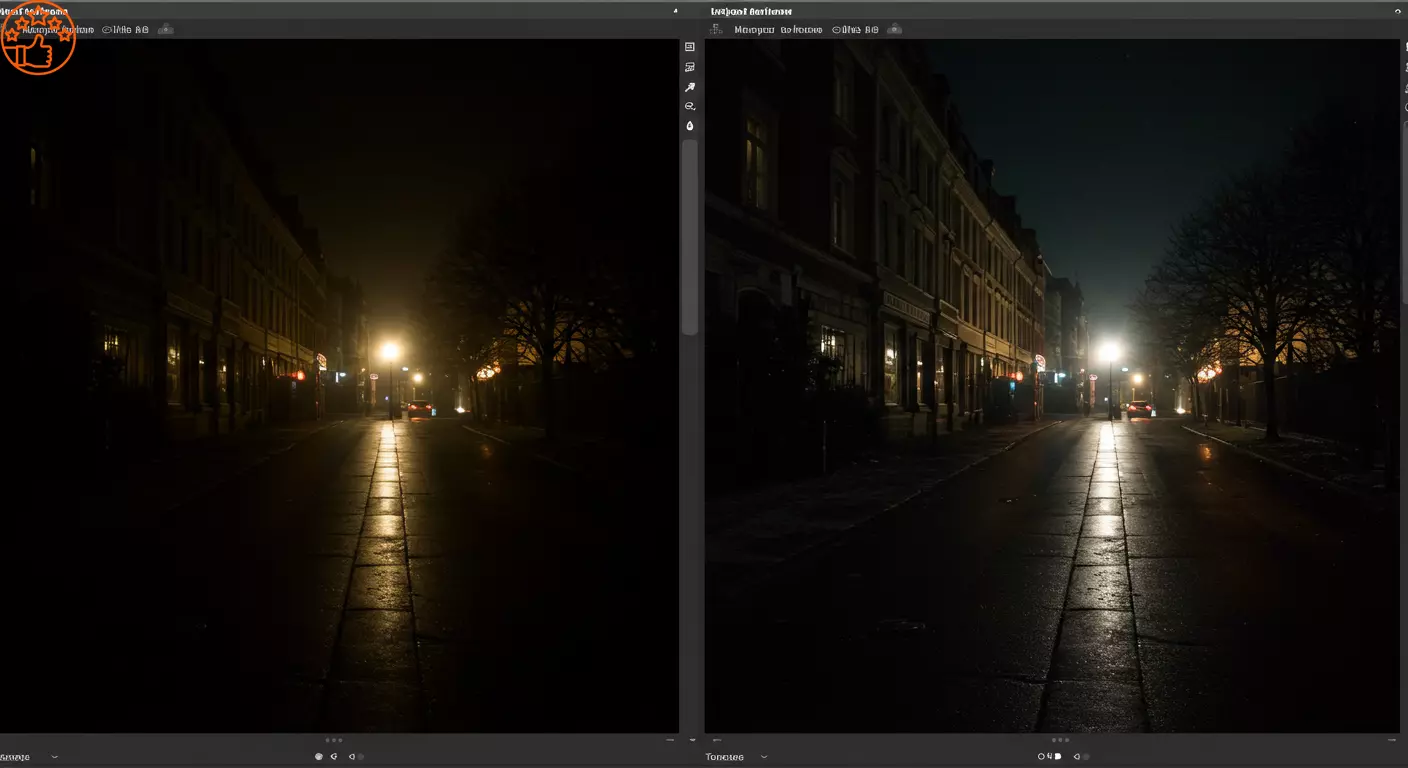This screenshot has height=768, width=1408.
Task: Click the three-dot handle below the right image
Action: click(1060, 740)
